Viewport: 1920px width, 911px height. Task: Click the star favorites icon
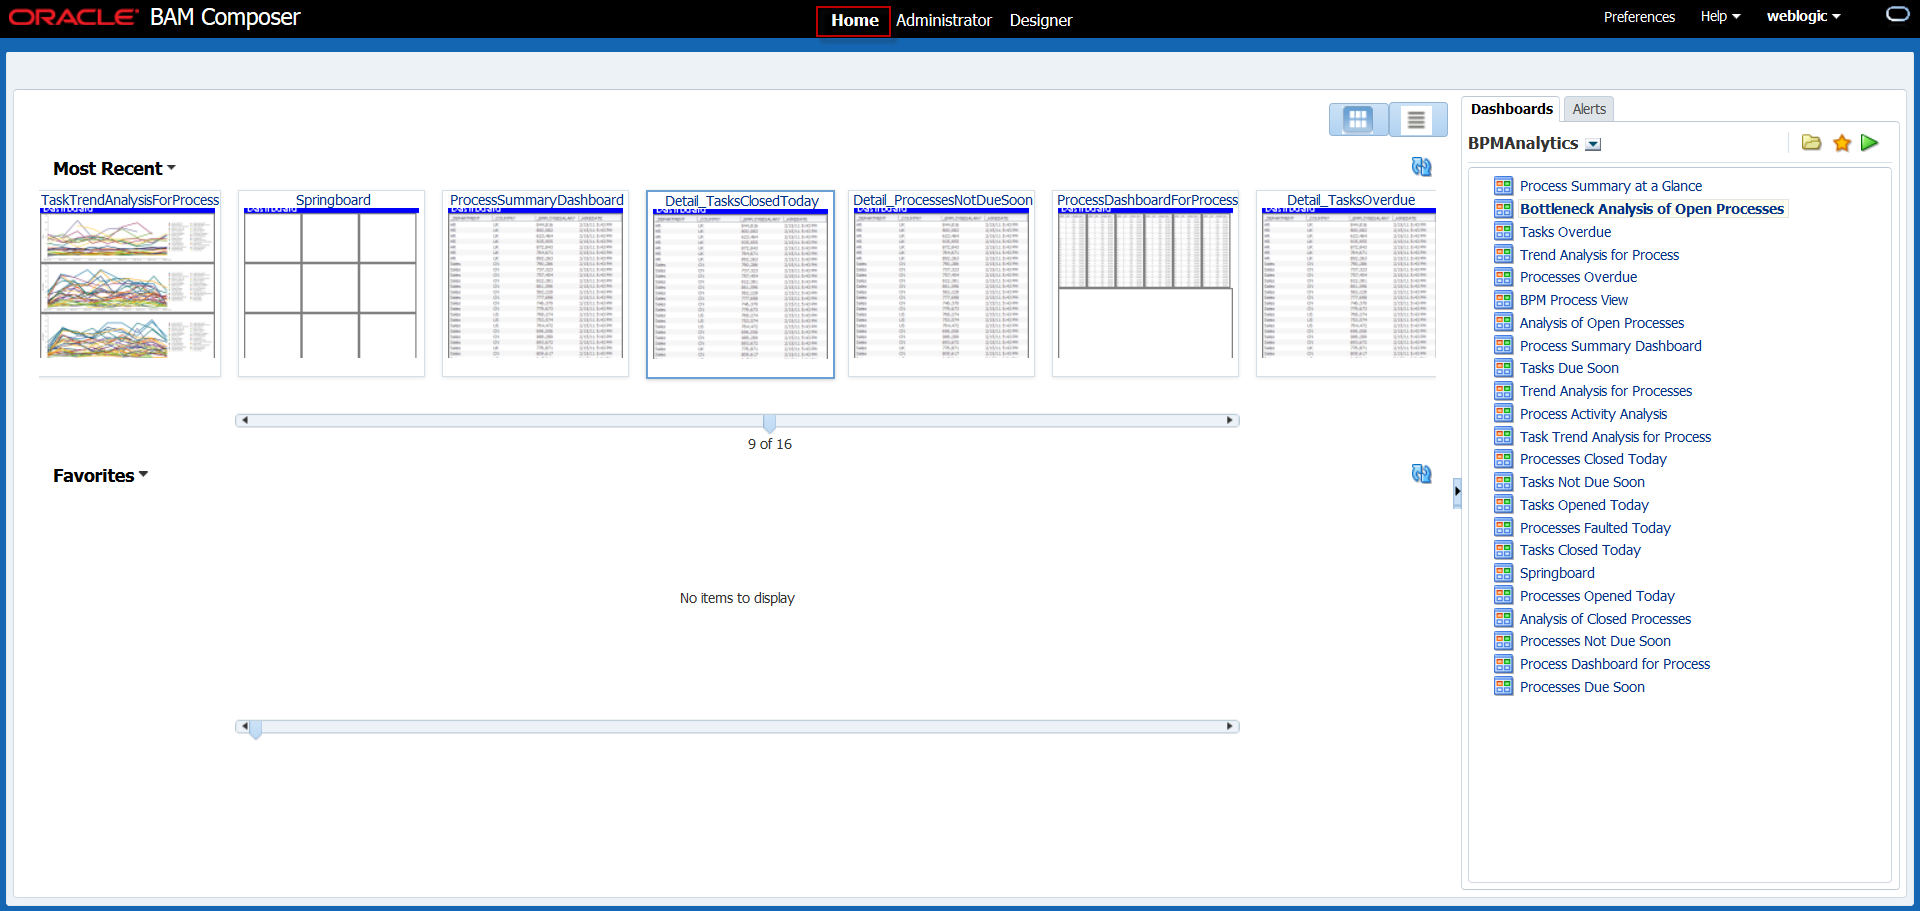tap(1842, 143)
